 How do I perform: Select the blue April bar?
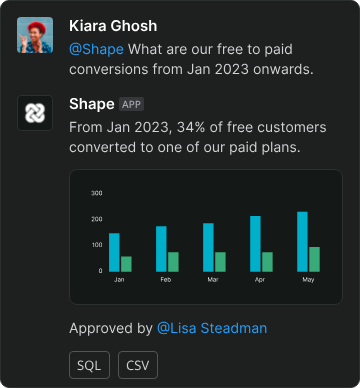point(255,244)
